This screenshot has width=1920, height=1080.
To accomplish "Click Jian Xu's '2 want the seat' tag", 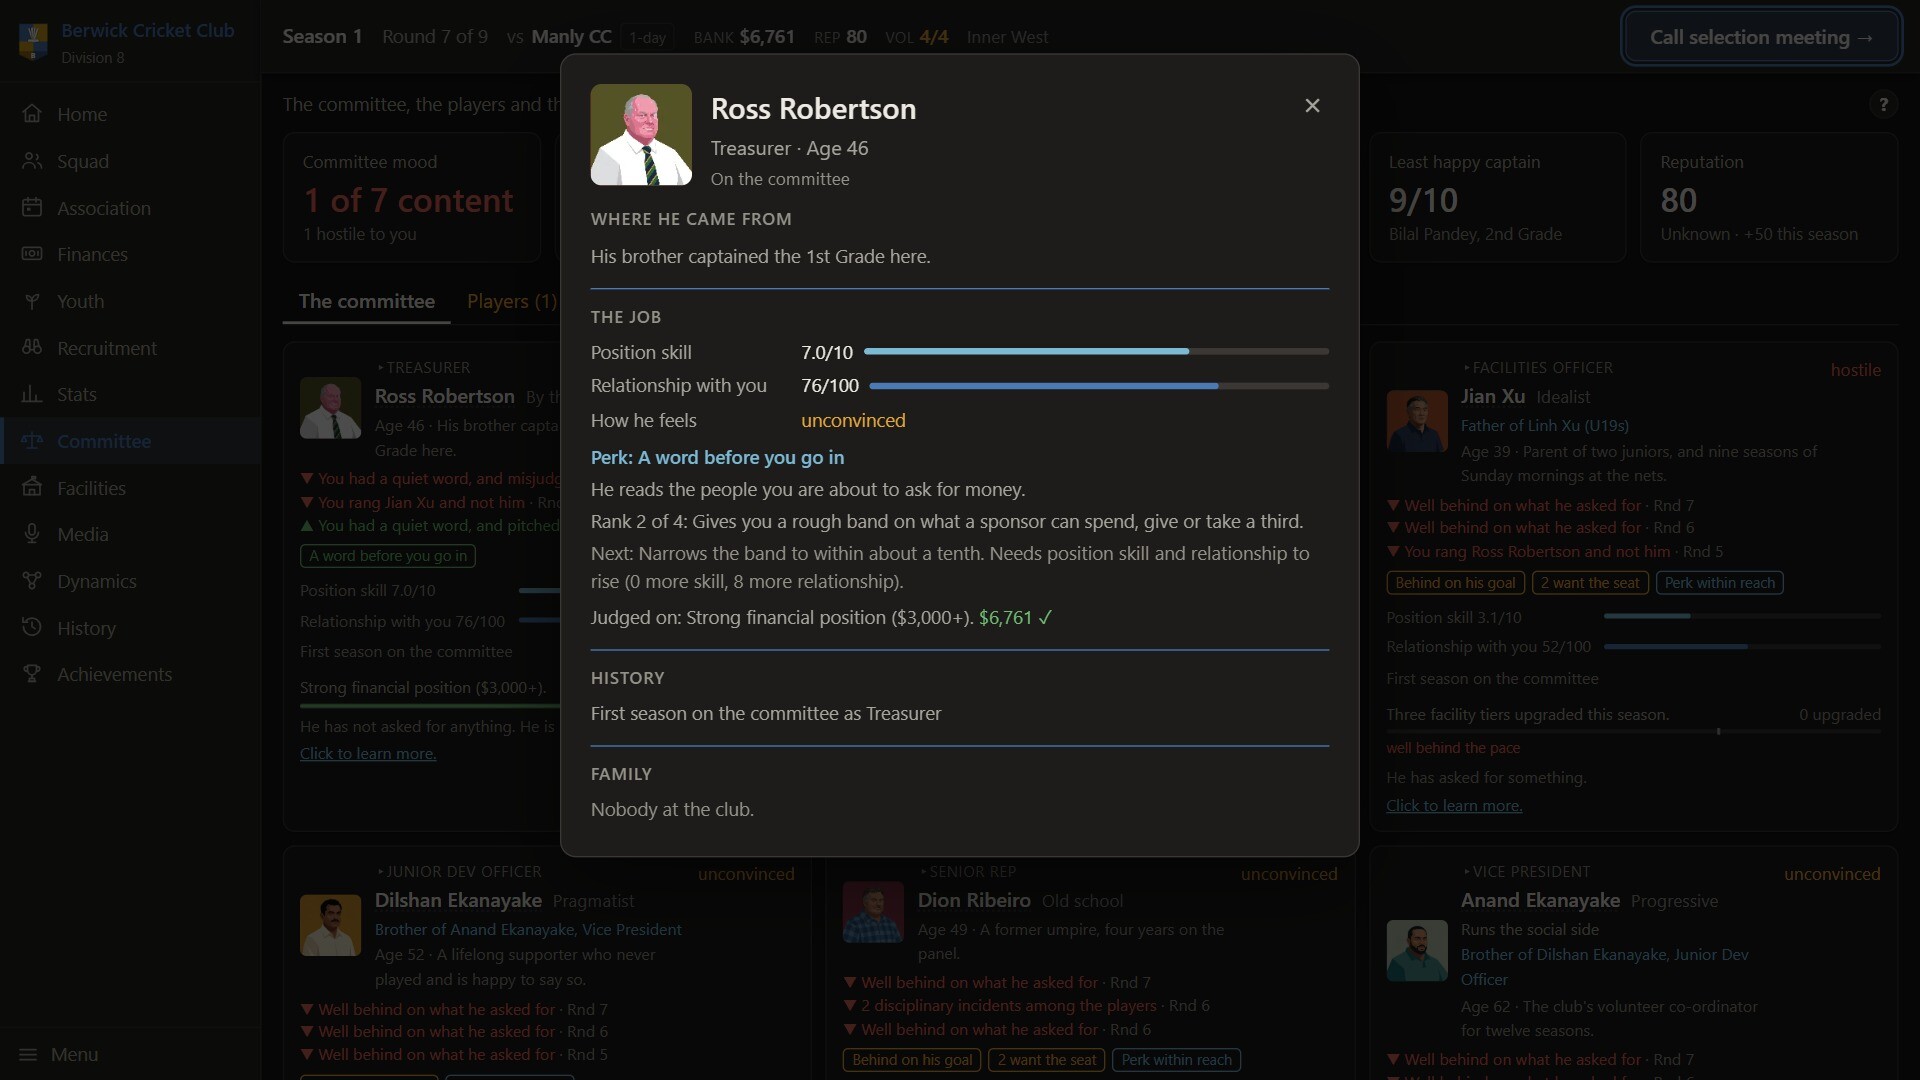I will coord(1590,583).
